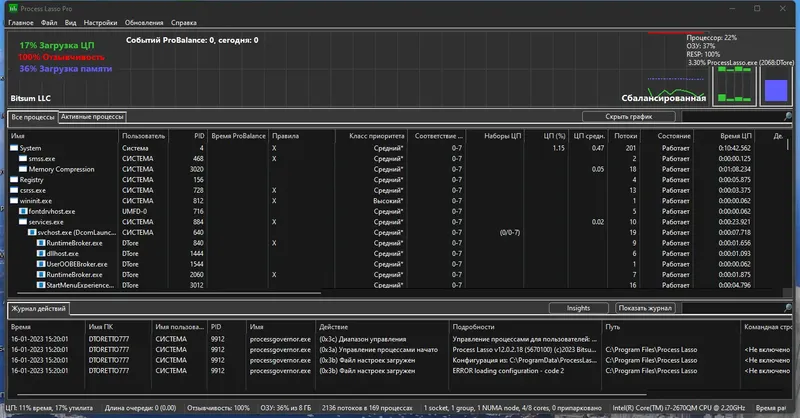
Task: Click the Скрыть график button
Action: click(629, 117)
